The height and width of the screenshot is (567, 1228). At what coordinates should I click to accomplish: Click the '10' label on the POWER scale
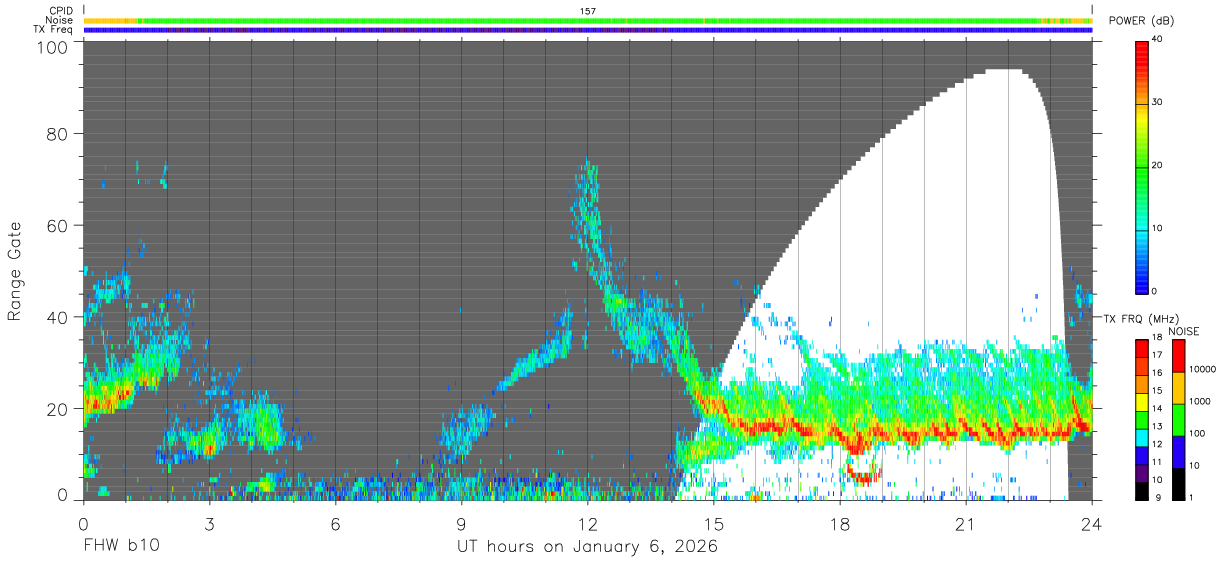point(1159,229)
